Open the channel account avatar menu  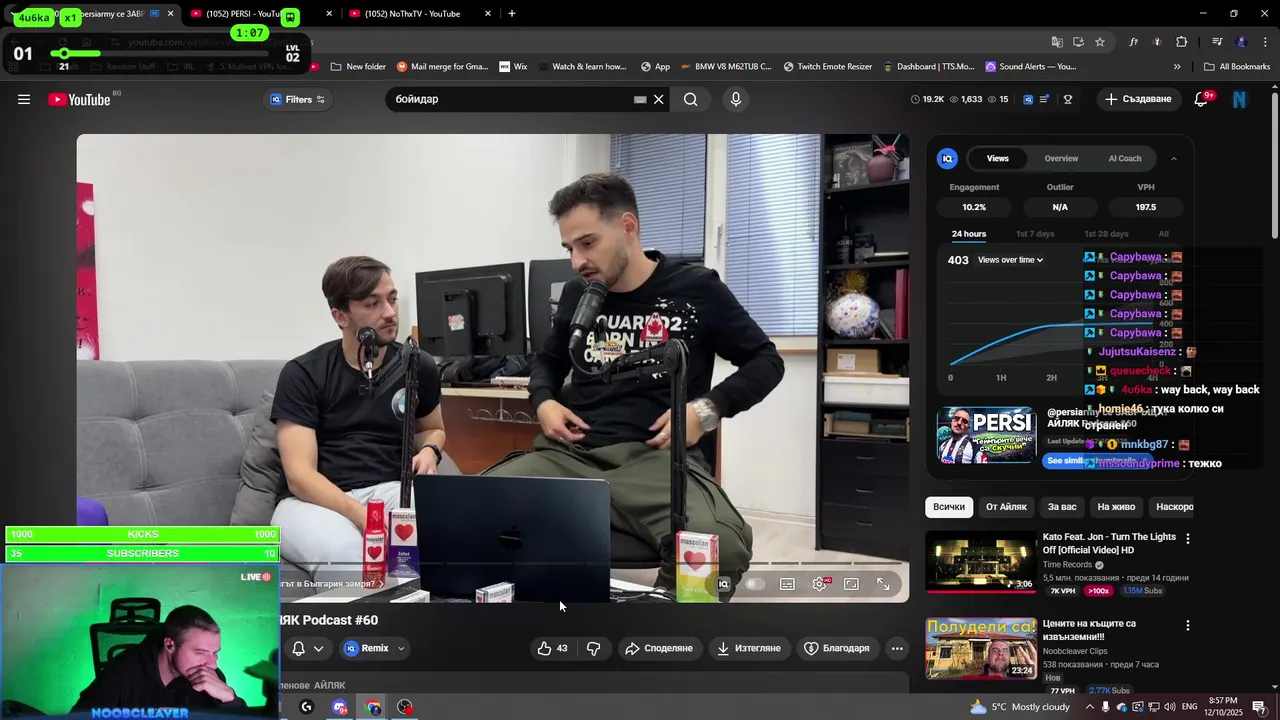pyautogui.click(x=1240, y=99)
